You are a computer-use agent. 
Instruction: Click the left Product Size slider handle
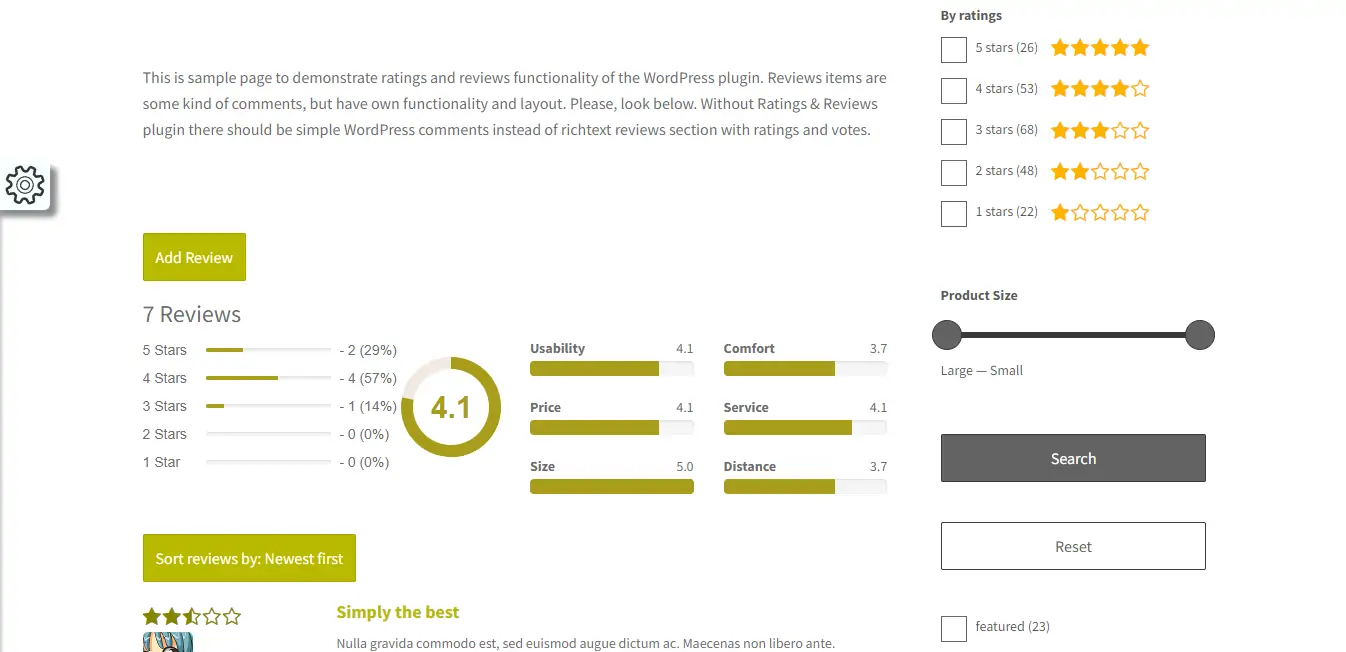tap(946, 335)
